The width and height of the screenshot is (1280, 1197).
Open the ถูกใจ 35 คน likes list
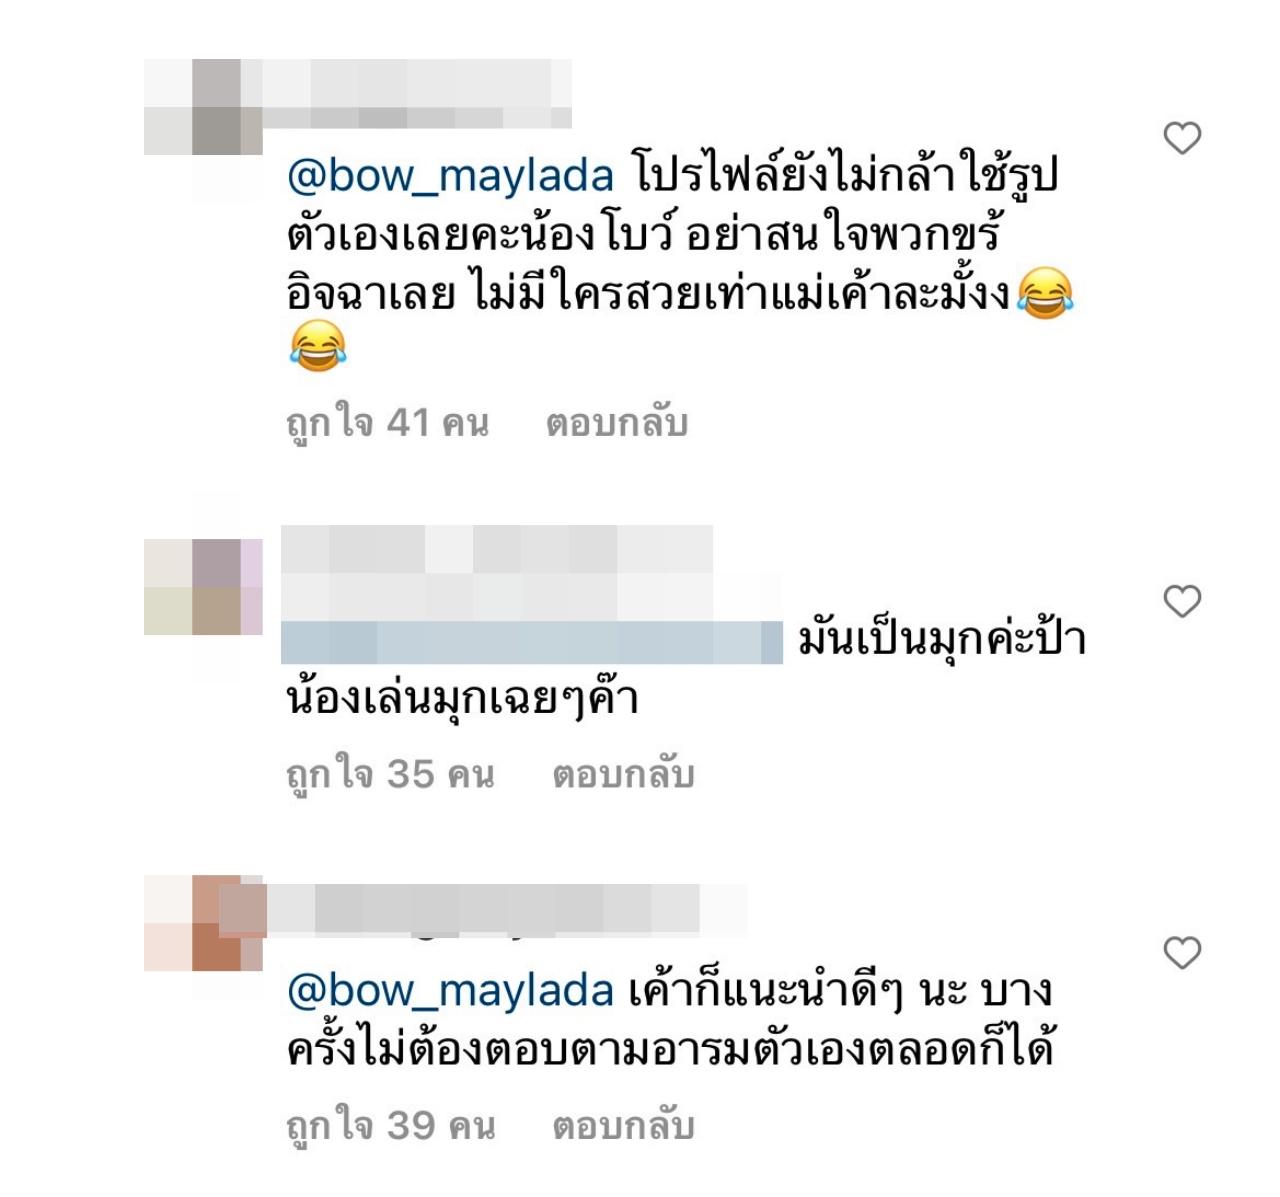click(390, 775)
